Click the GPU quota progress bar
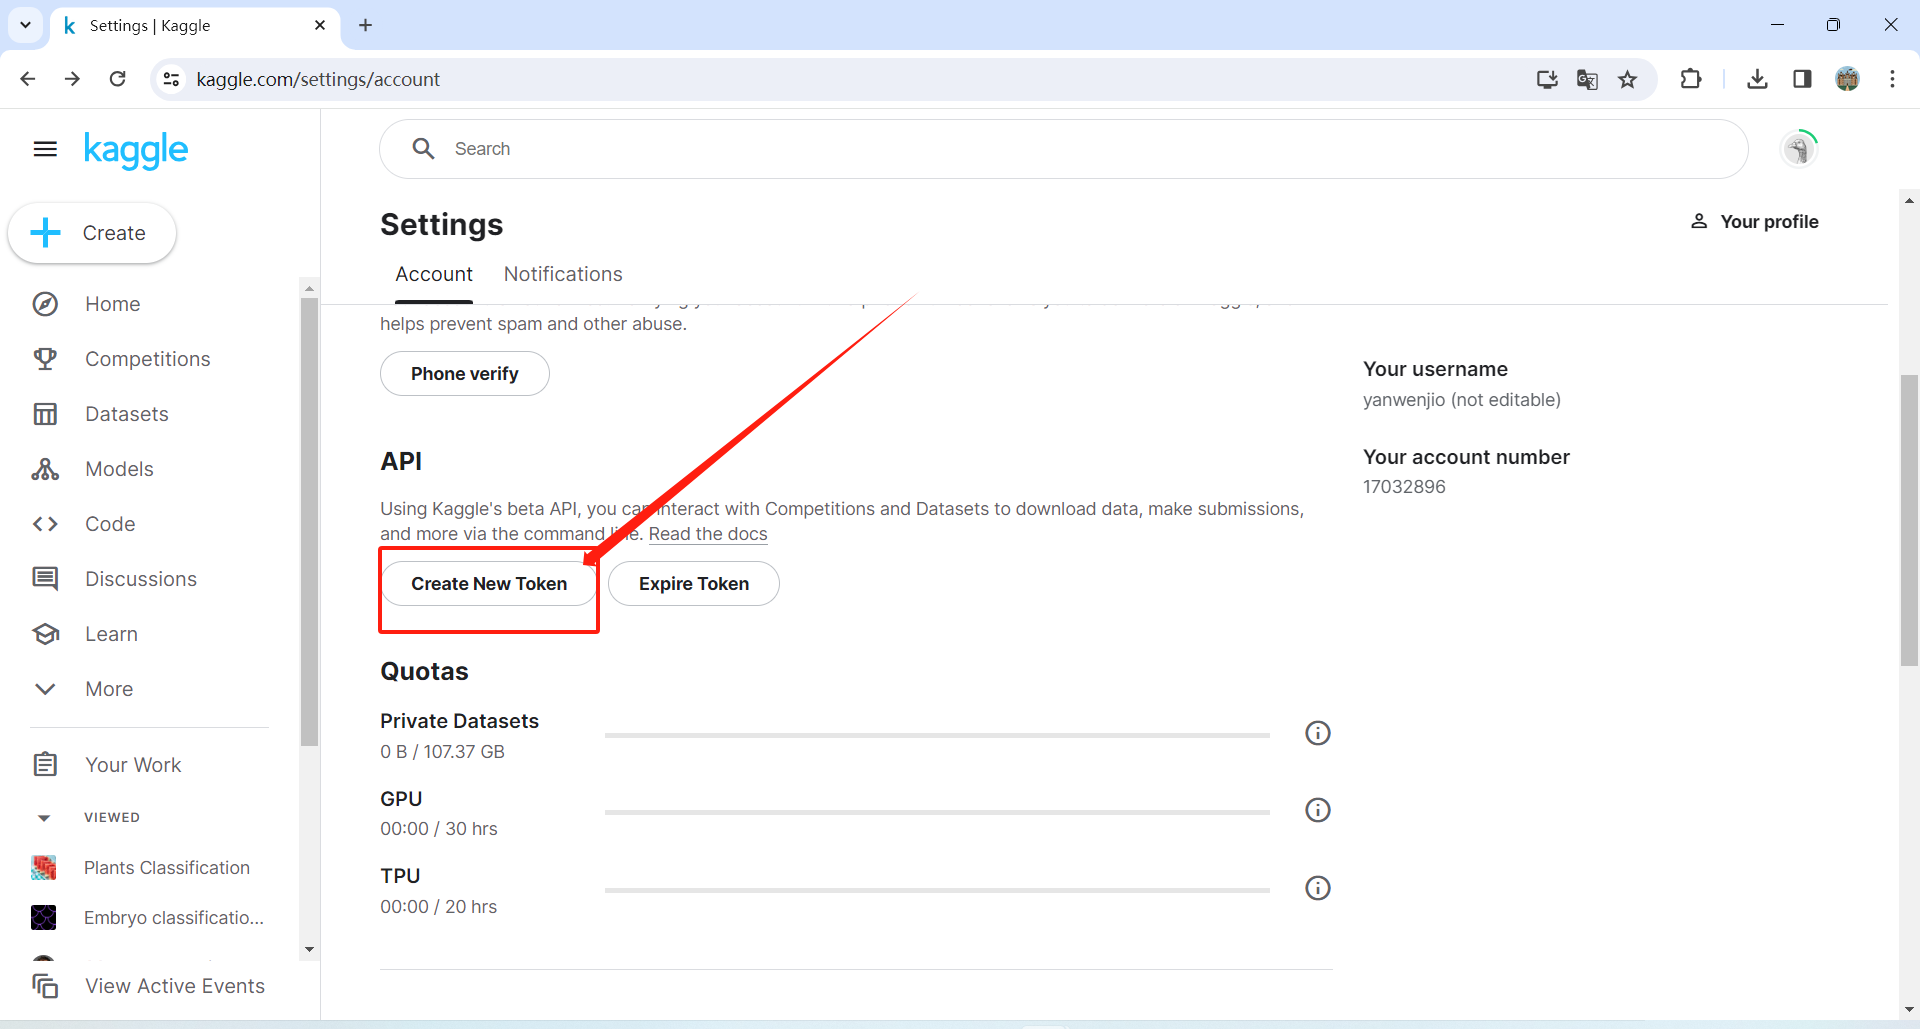The height and width of the screenshot is (1029, 1920). [x=937, y=812]
